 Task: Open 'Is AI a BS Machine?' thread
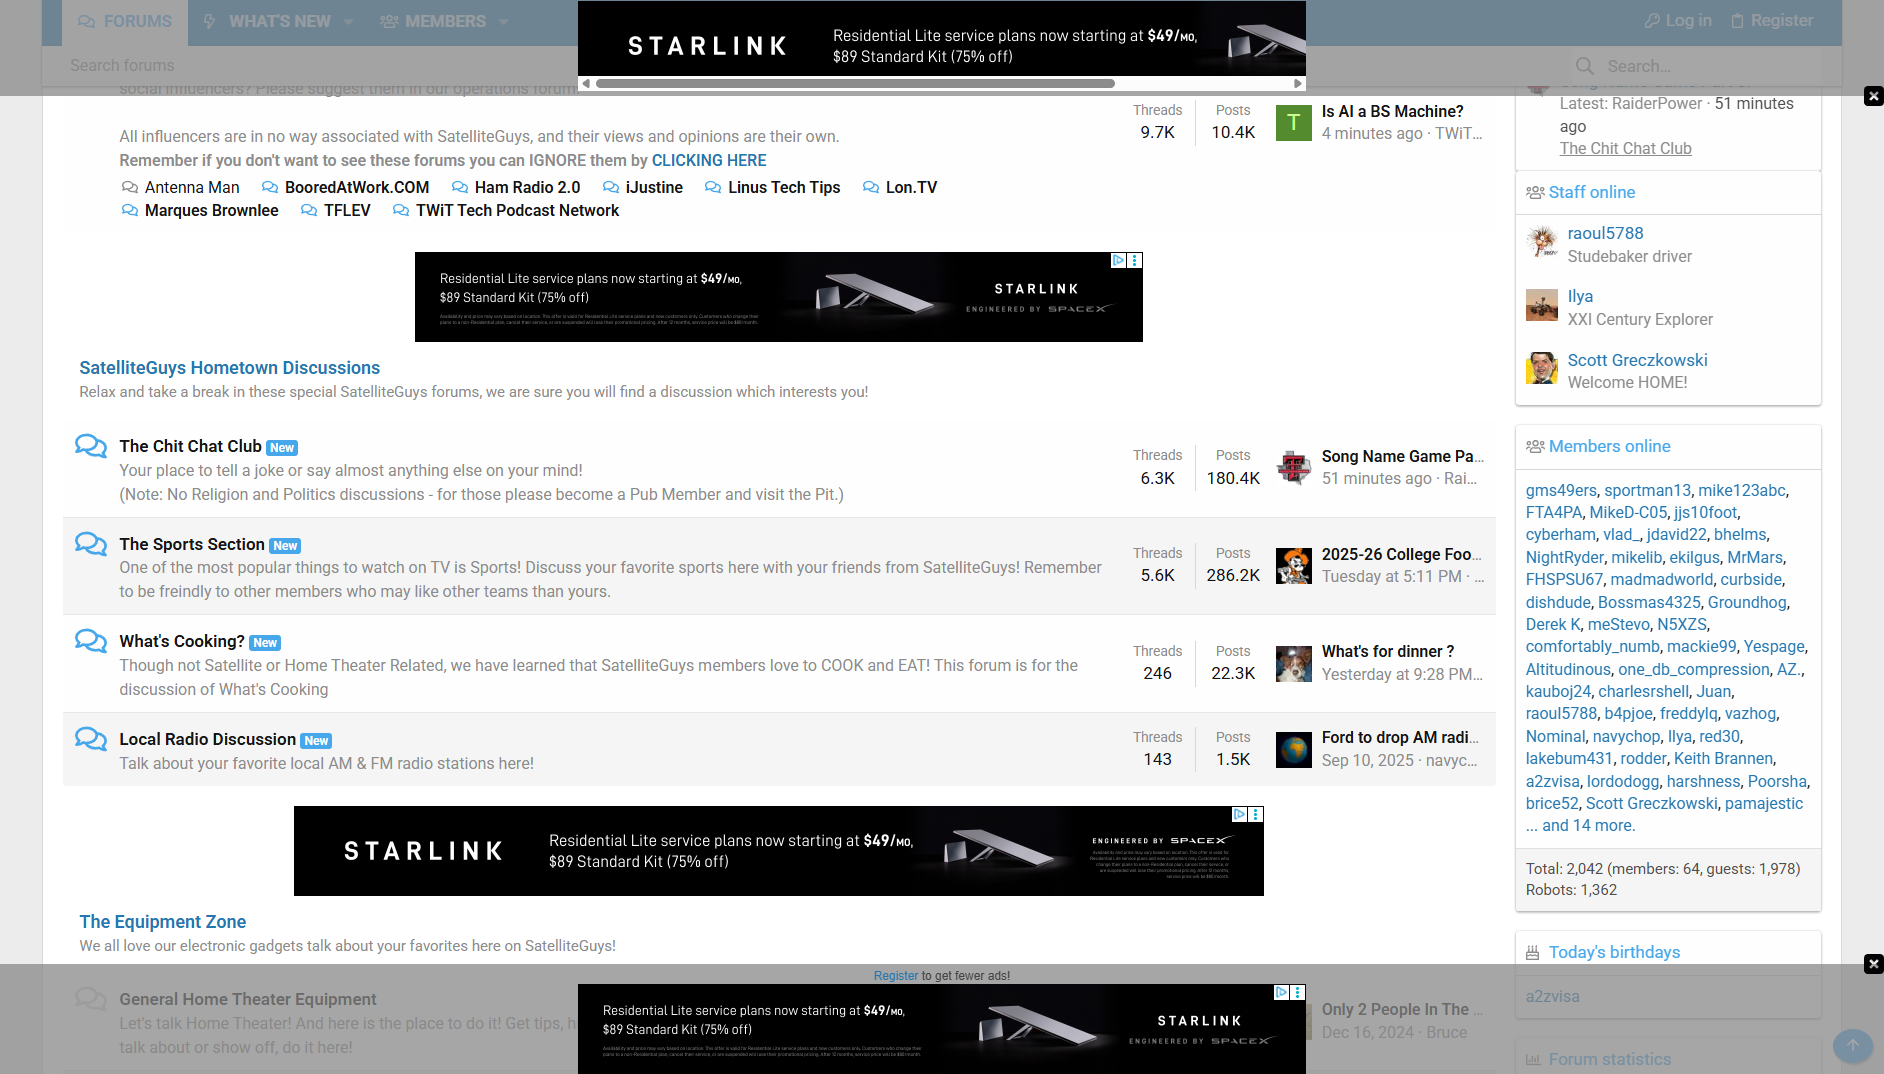1392,111
